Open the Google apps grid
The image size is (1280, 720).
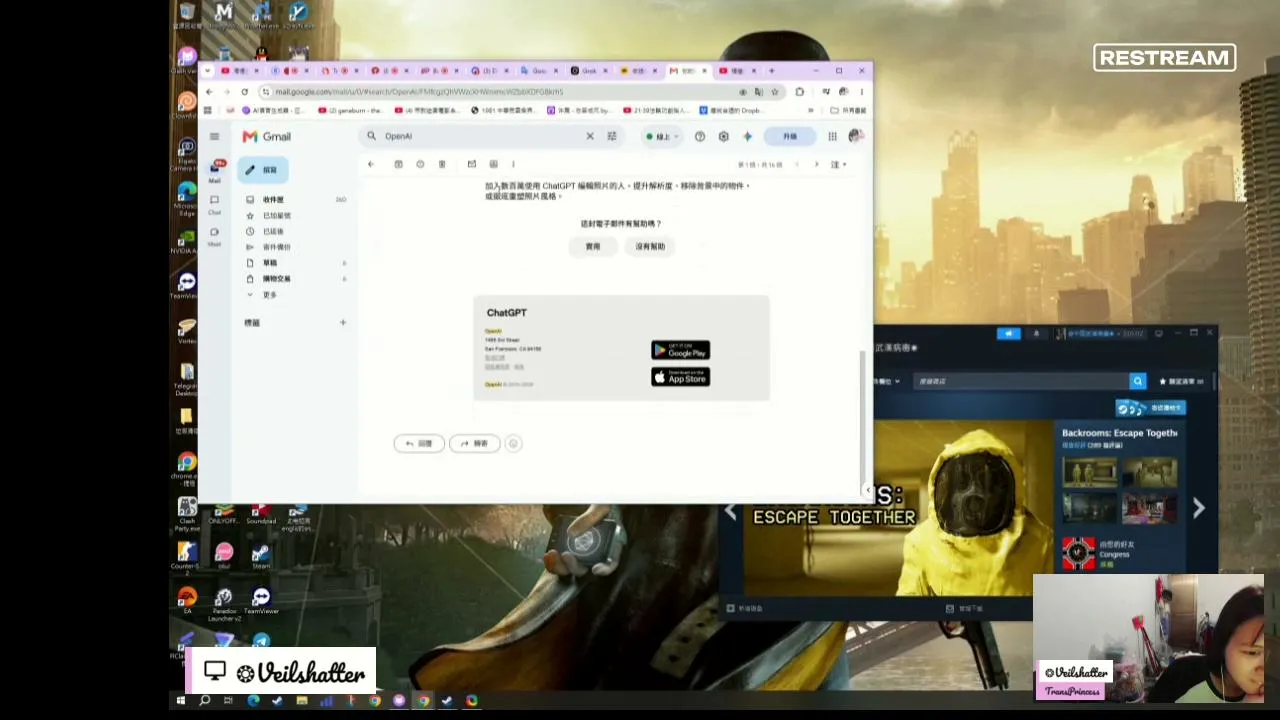tap(832, 136)
